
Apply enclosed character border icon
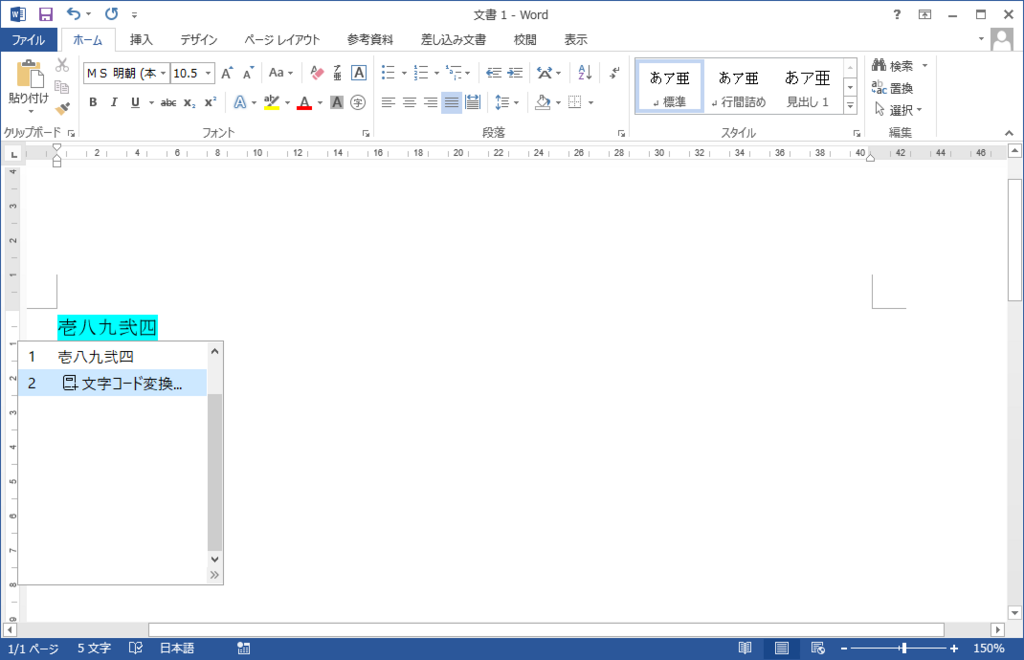click(x=359, y=72)
